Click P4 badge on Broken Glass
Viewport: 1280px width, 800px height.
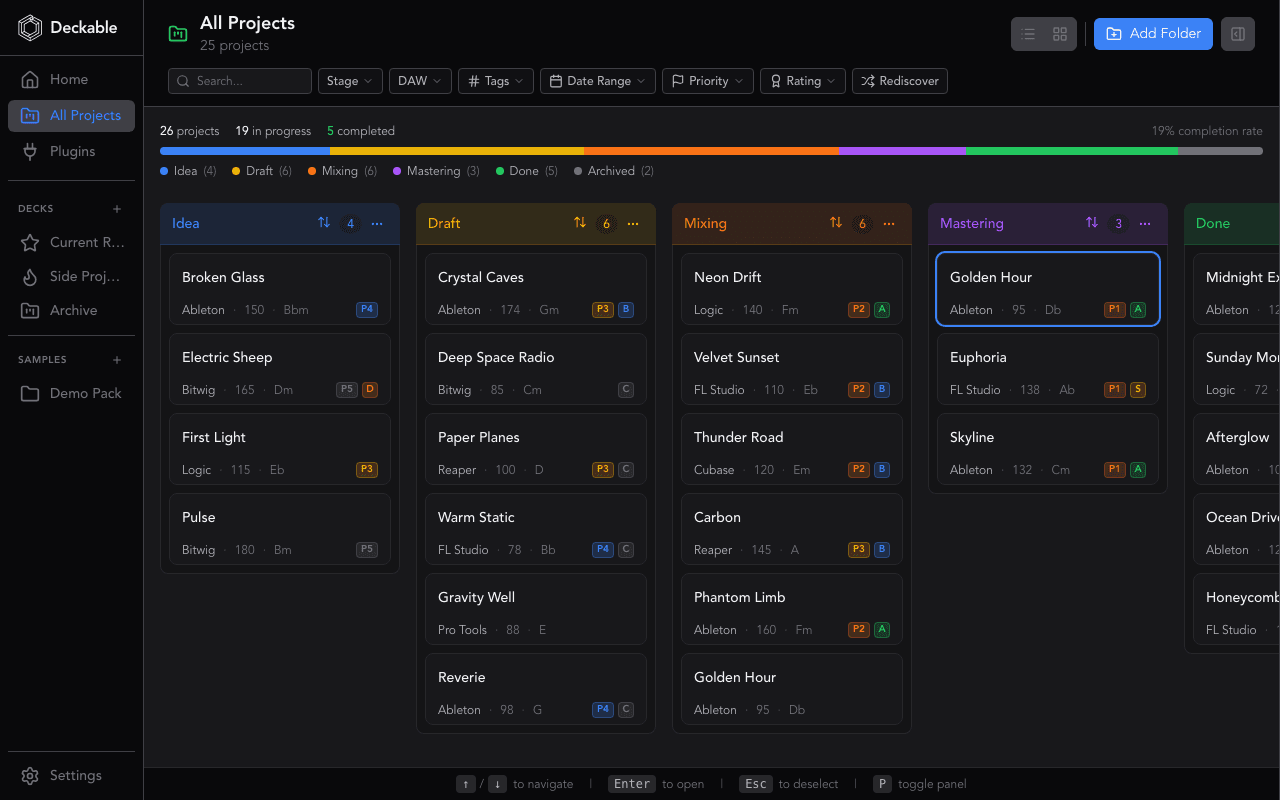coord(367,310)
